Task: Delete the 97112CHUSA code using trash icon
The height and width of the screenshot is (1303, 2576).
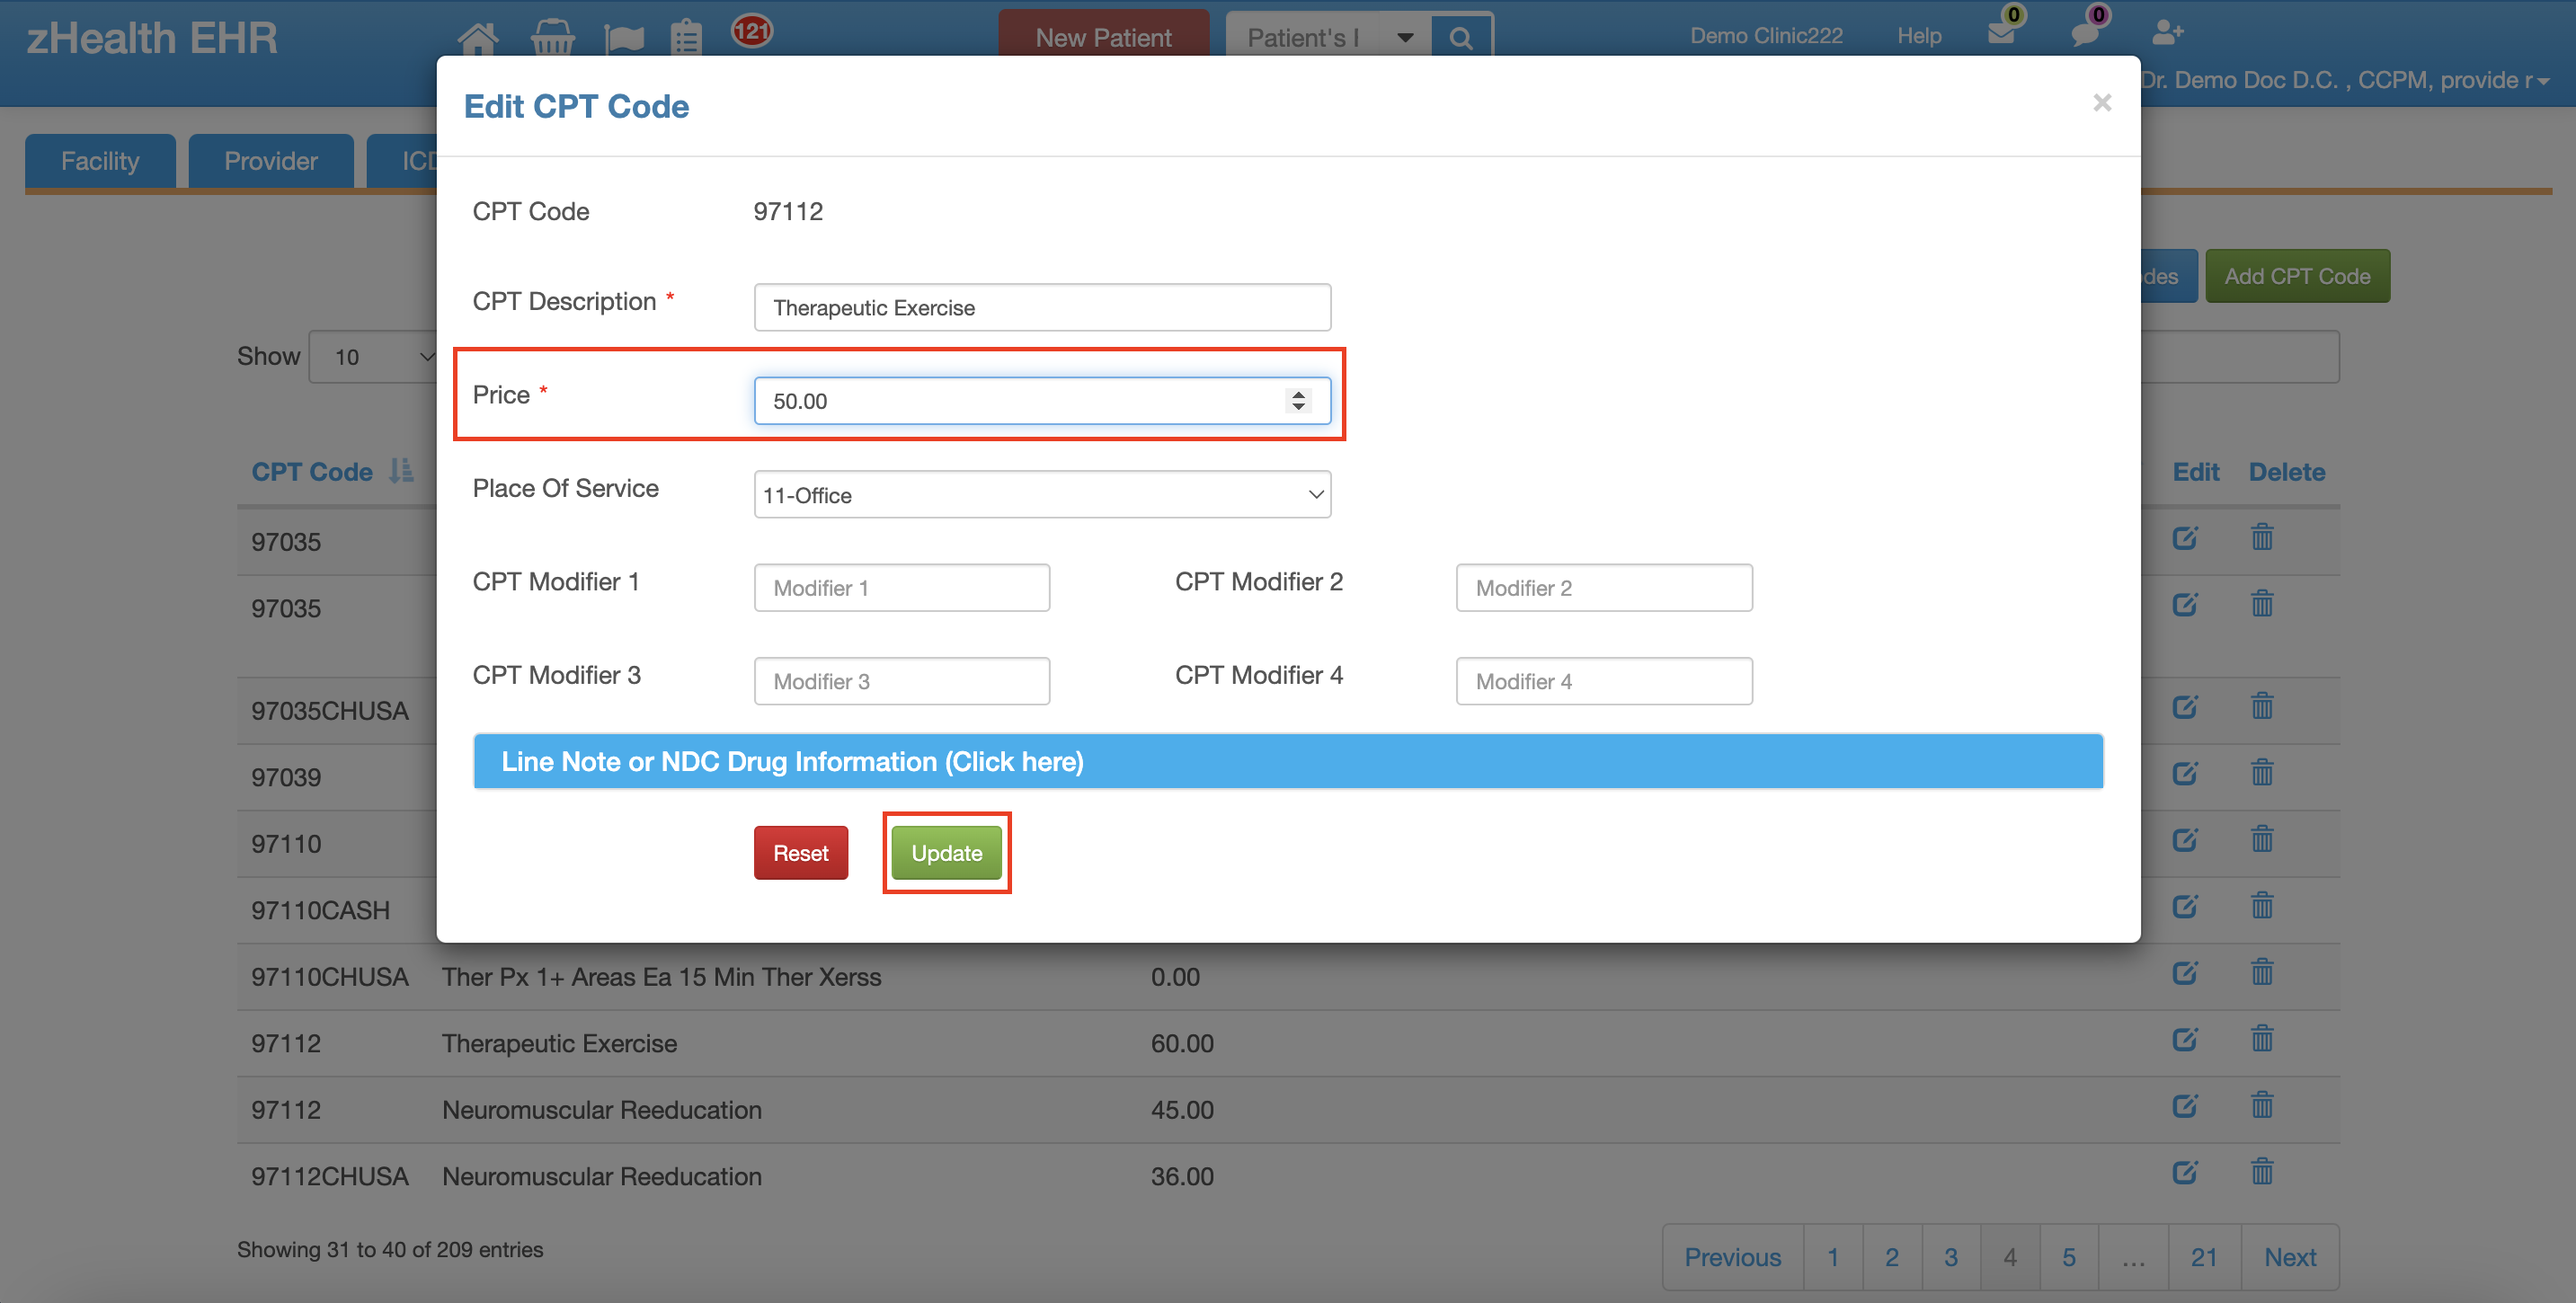Action: pos(2263,1172)
